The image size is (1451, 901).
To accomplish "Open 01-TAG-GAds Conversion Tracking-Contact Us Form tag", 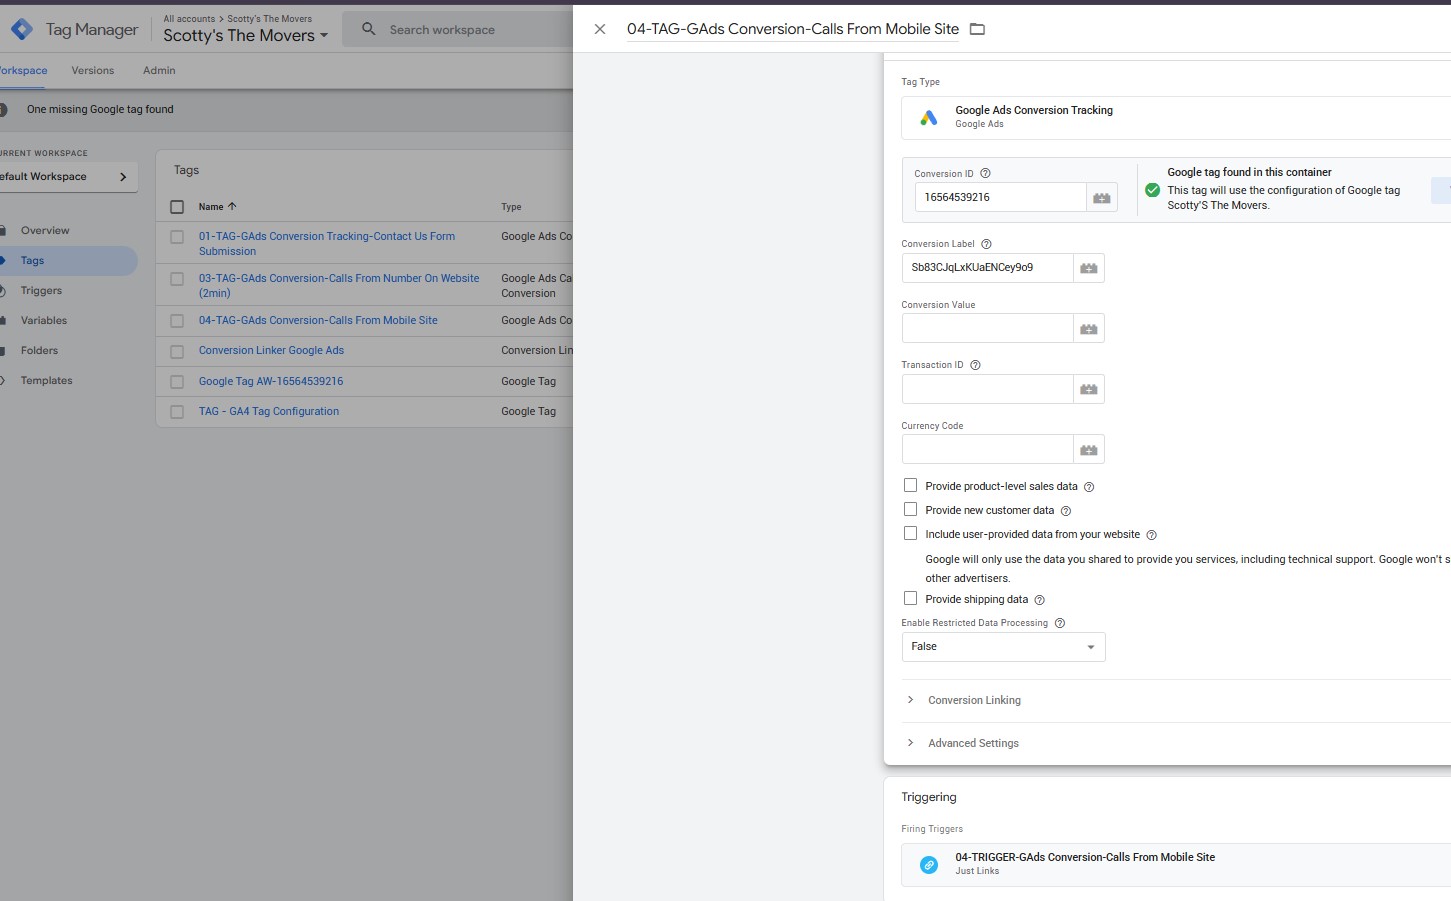I will [326, 244].
